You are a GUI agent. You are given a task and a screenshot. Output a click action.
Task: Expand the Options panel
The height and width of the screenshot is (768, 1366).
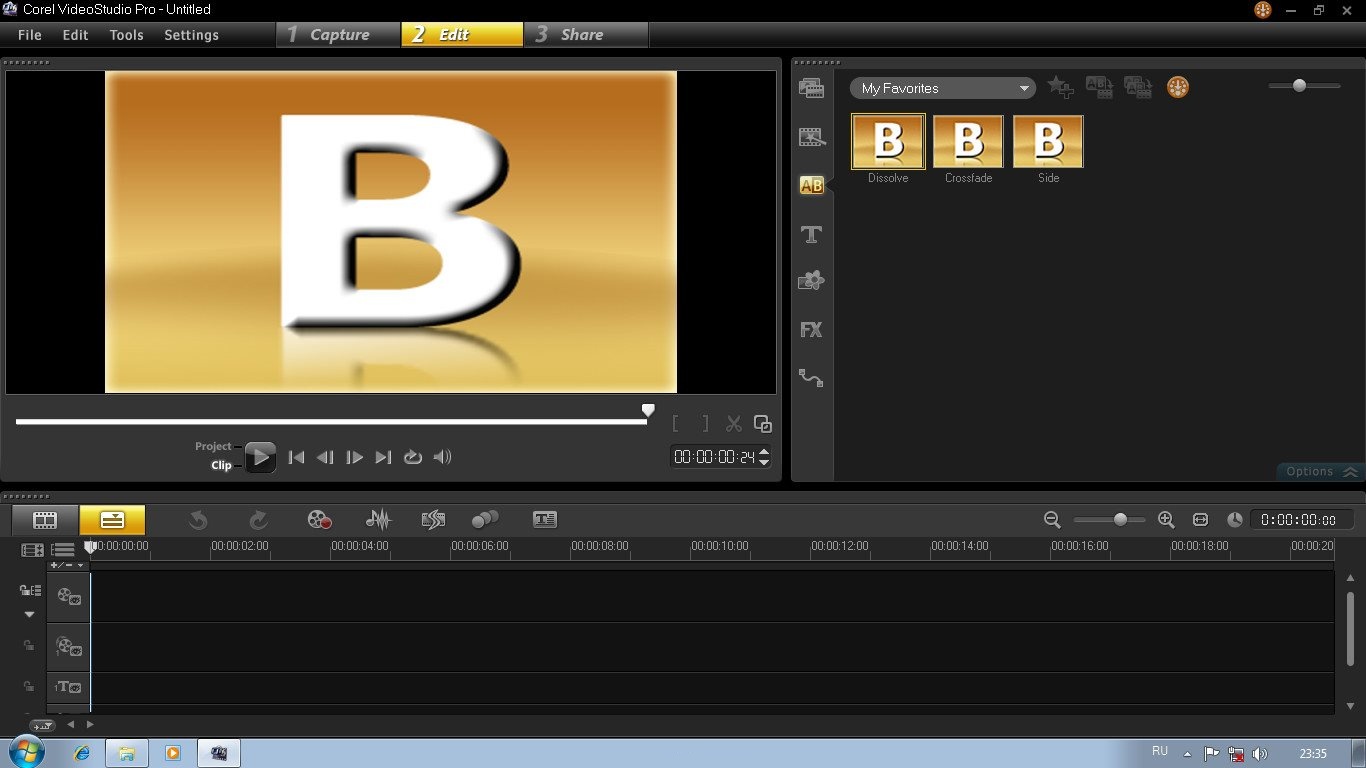1320,471
